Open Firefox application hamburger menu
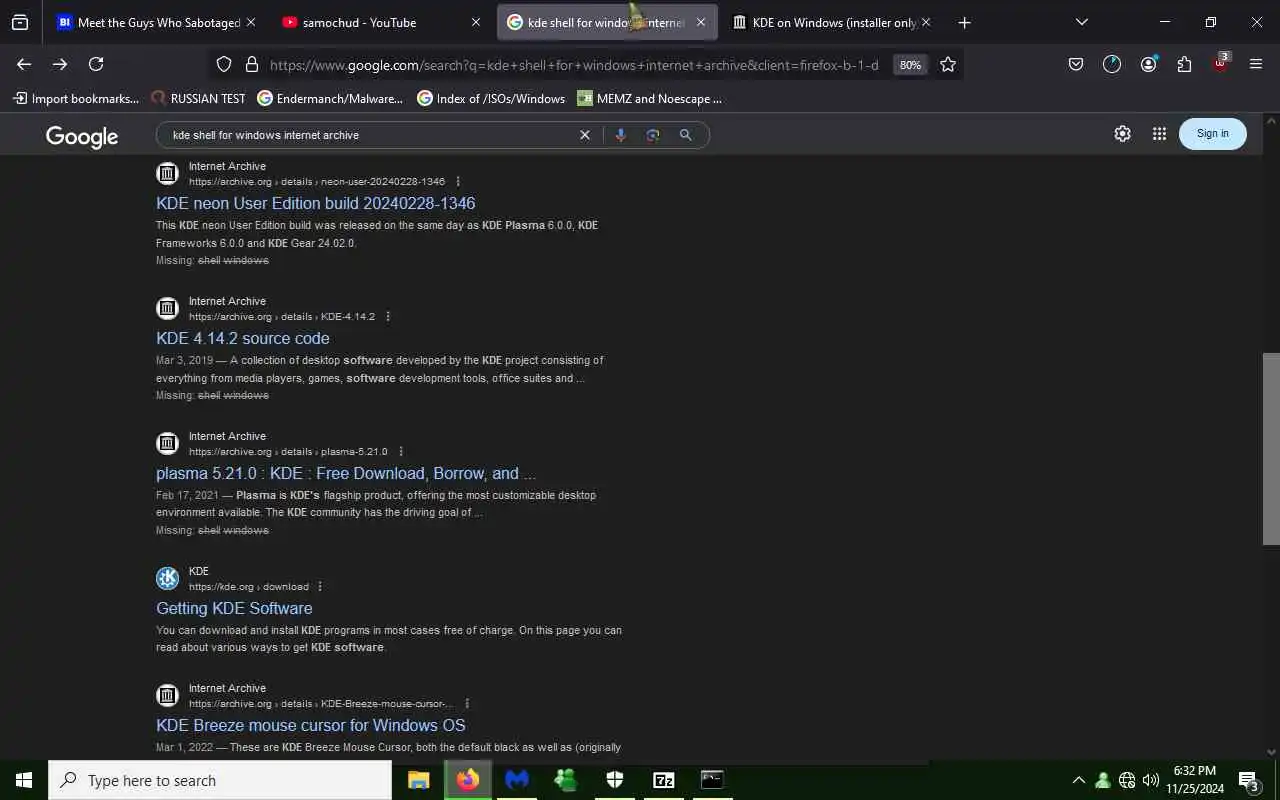This screenshot has width=1280, height=800. coord(1256,64)
